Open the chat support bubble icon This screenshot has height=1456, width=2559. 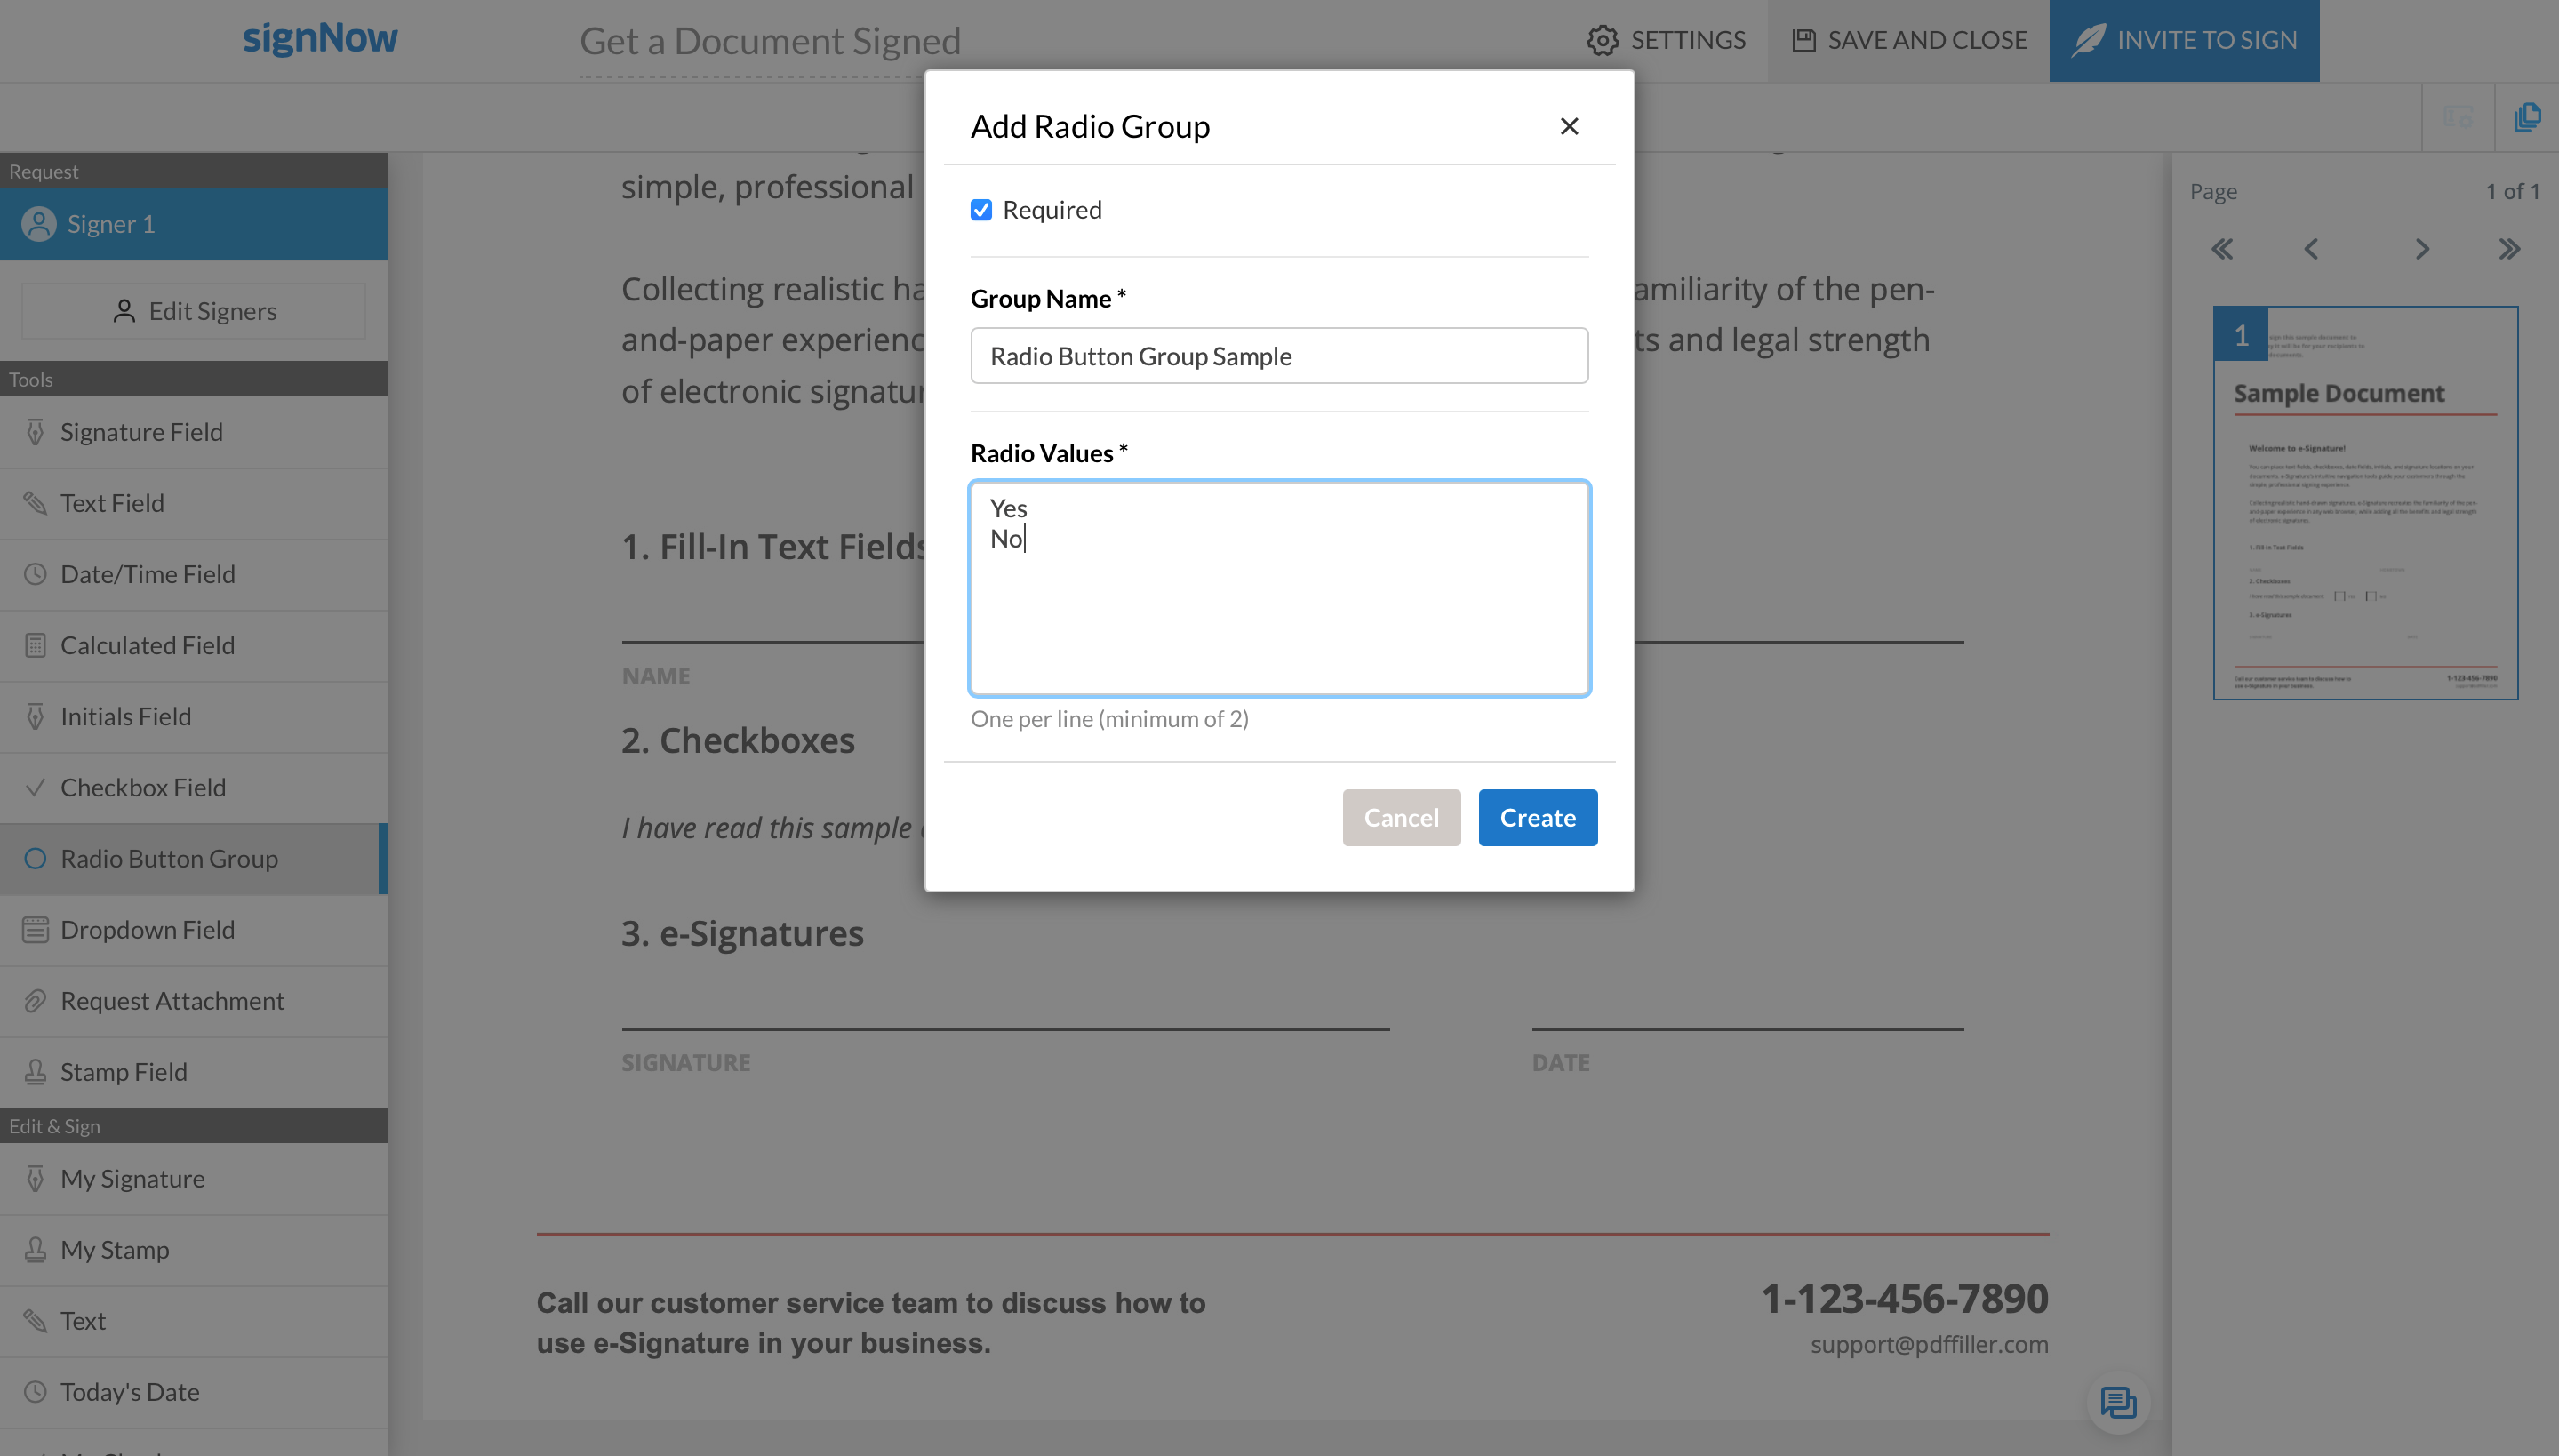click(2117, 1402)
